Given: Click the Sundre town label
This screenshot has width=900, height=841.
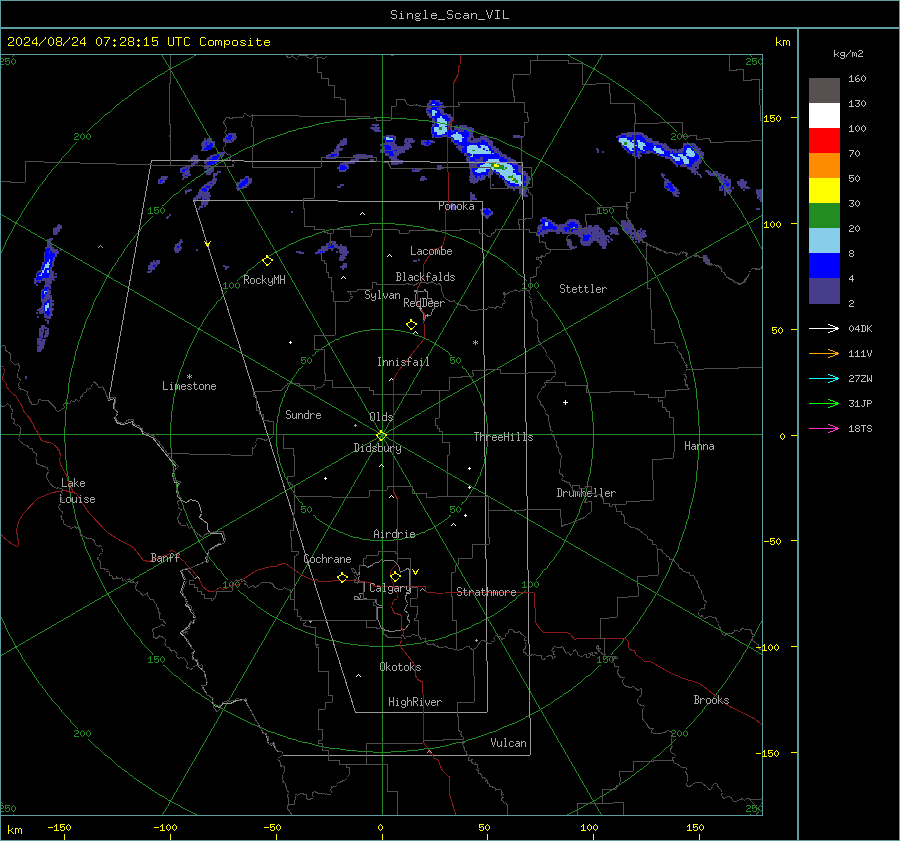Looking at the screenshot, I should click(x=303, y=414).
